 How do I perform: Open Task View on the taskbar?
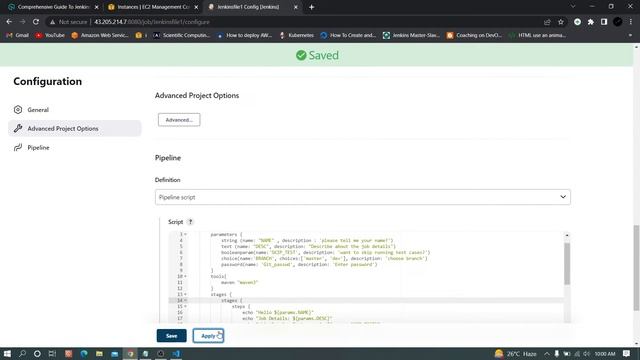click(x=52, y=353)
